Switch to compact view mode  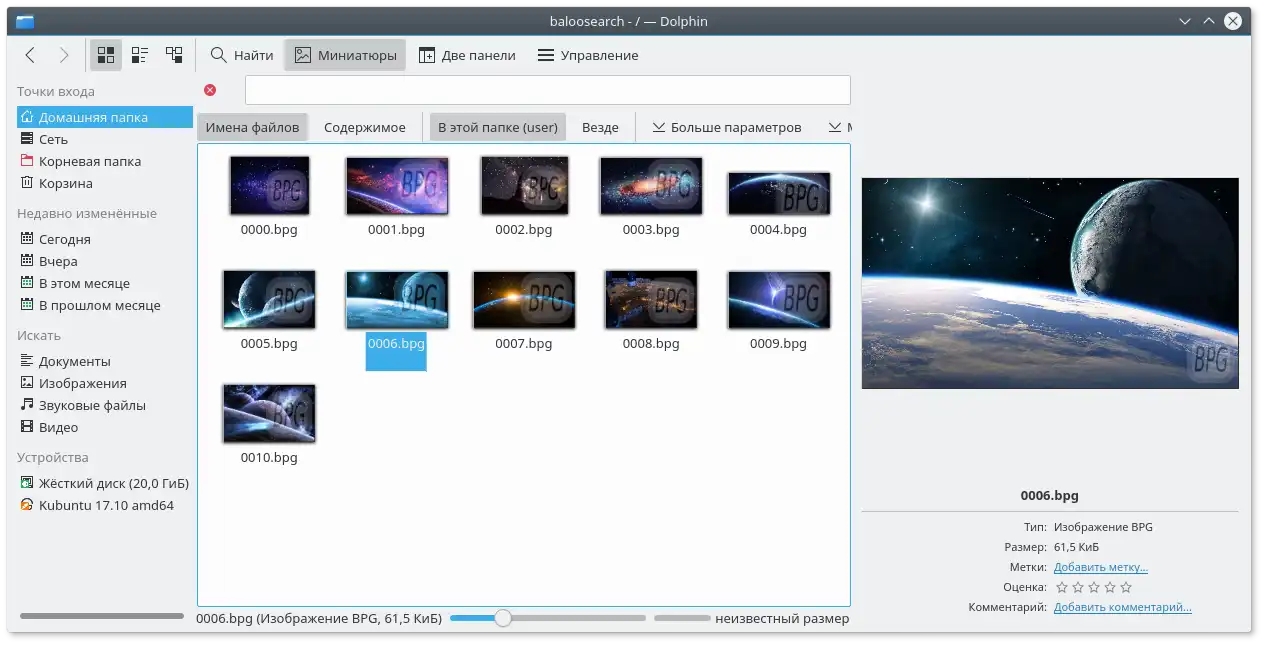[140, 55]
